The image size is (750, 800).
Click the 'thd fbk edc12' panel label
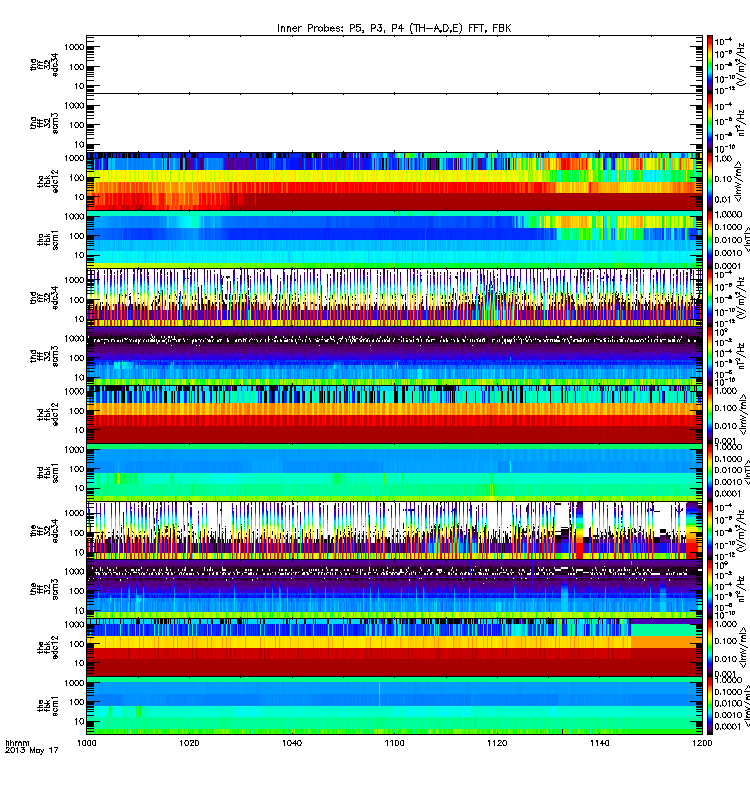[x=48, y=414]
